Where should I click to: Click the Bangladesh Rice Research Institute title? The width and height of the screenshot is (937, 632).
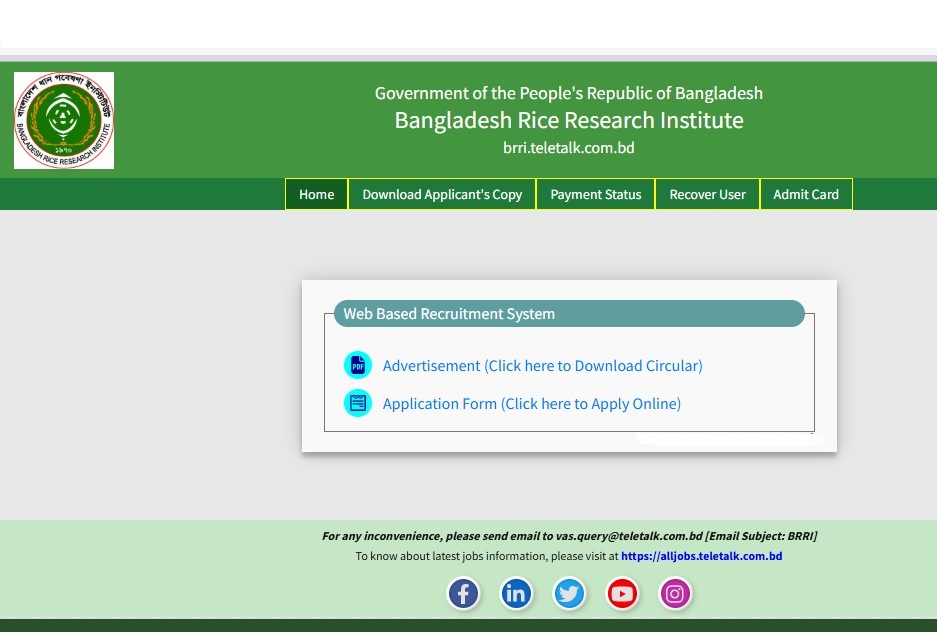[568, 121]
